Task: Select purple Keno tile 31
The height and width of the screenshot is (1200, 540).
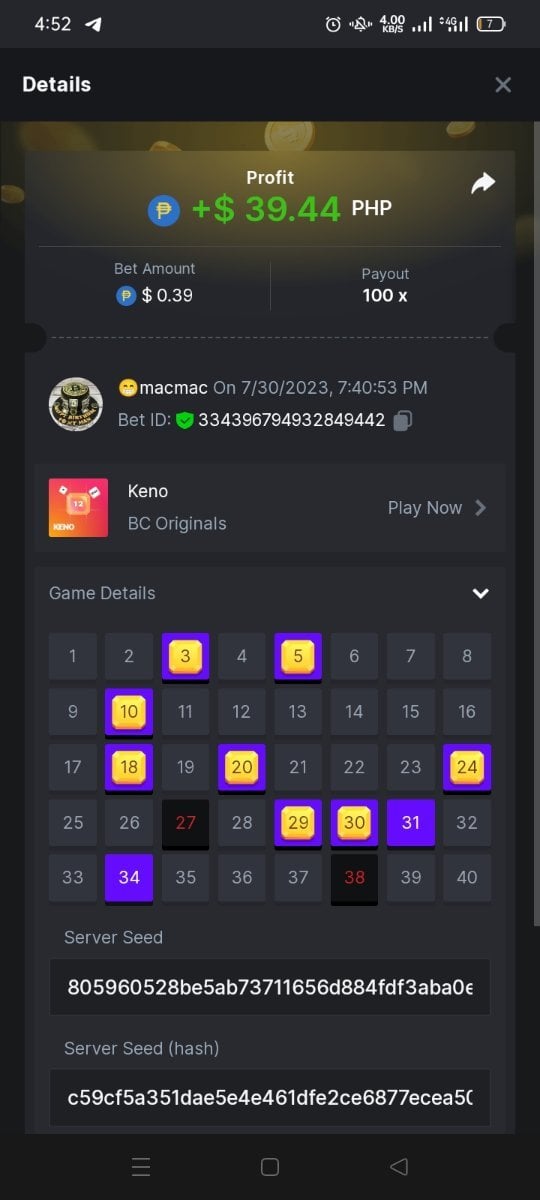Action: (x=411, y=824)
